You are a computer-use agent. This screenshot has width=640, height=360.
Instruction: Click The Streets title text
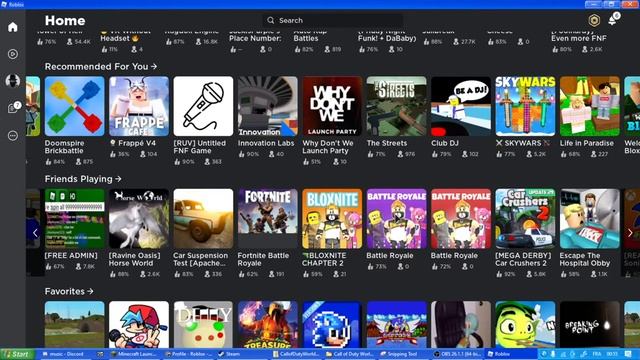click(387, 143)
